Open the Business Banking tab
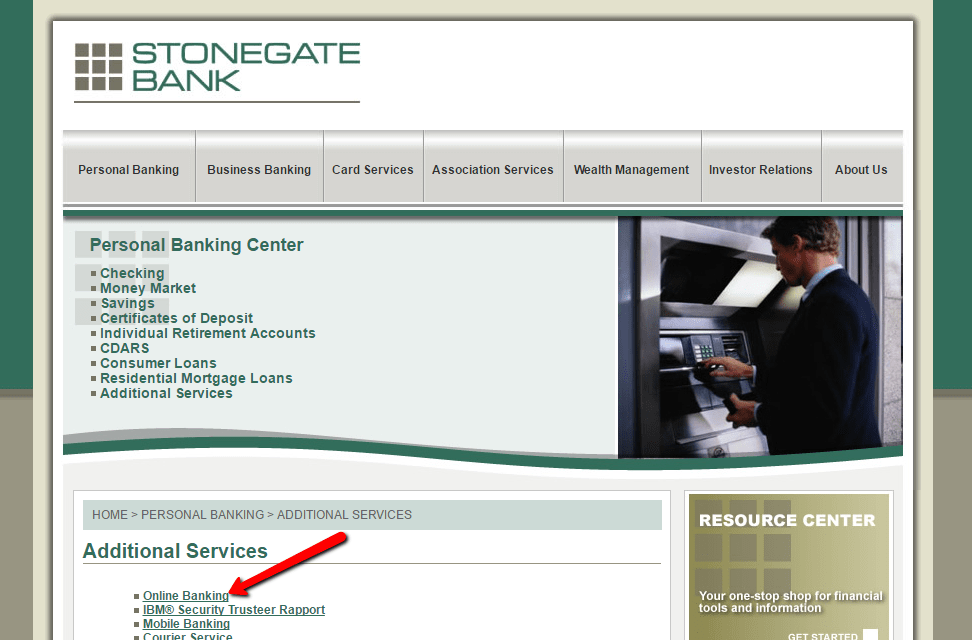 [258, 169]
